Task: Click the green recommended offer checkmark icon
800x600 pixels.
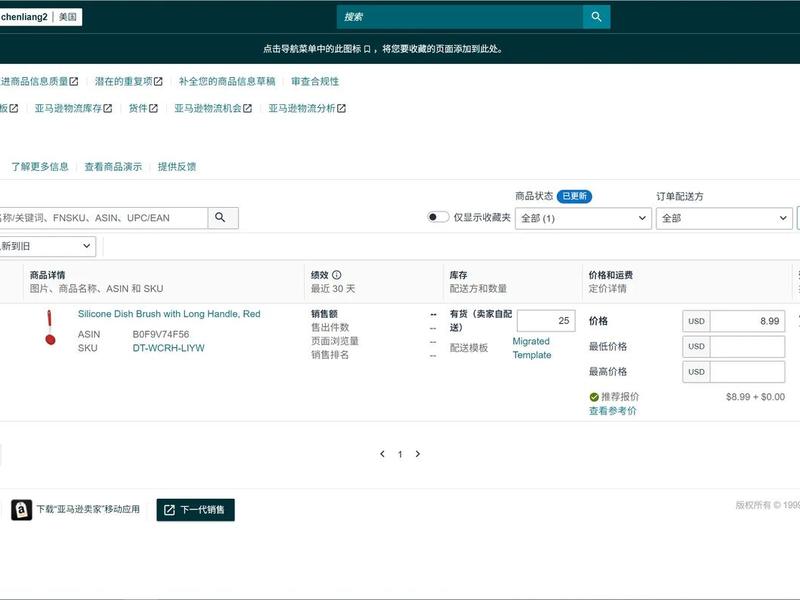Action: [x=594, y=397]
